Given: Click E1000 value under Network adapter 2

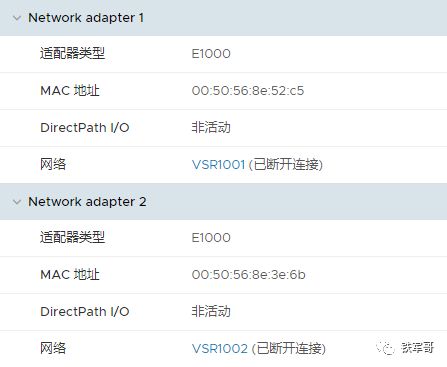Looking at the screenshot, I should click(x=211, y=238).
